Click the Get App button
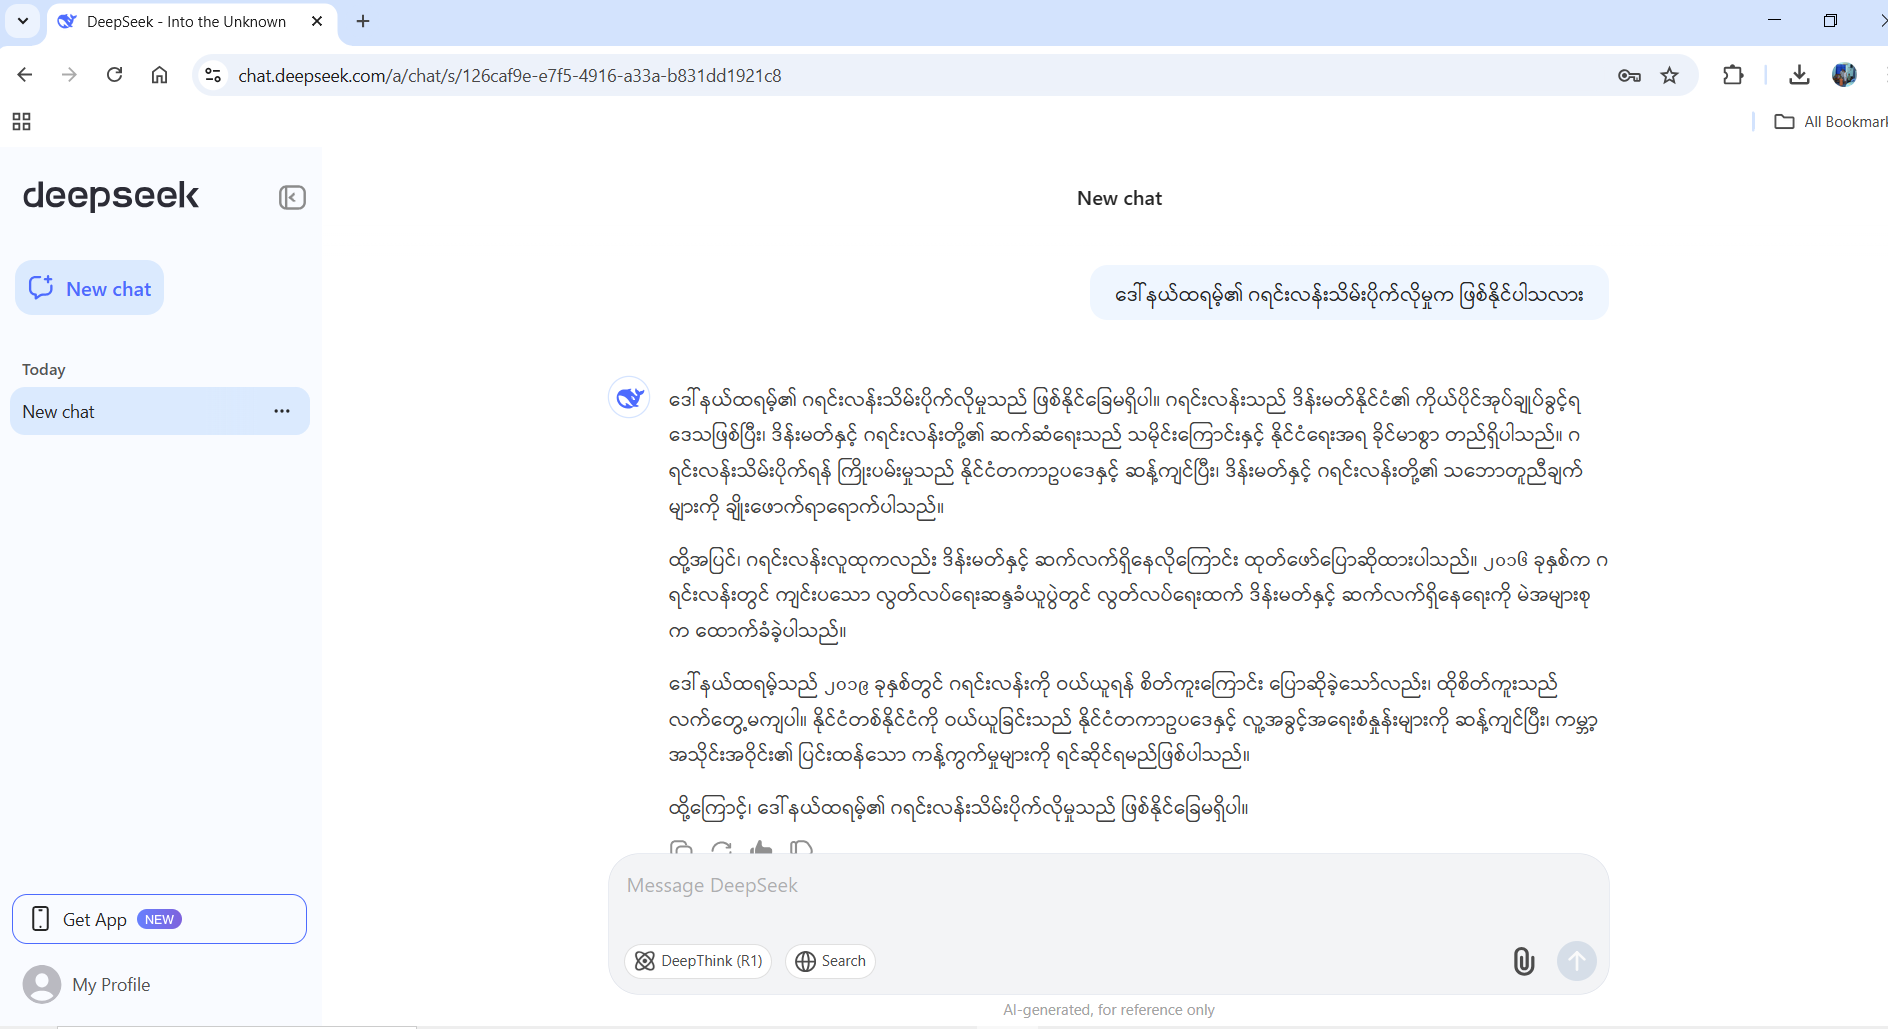Screen dimensions: 1888x1029 (x=159, y=919)
